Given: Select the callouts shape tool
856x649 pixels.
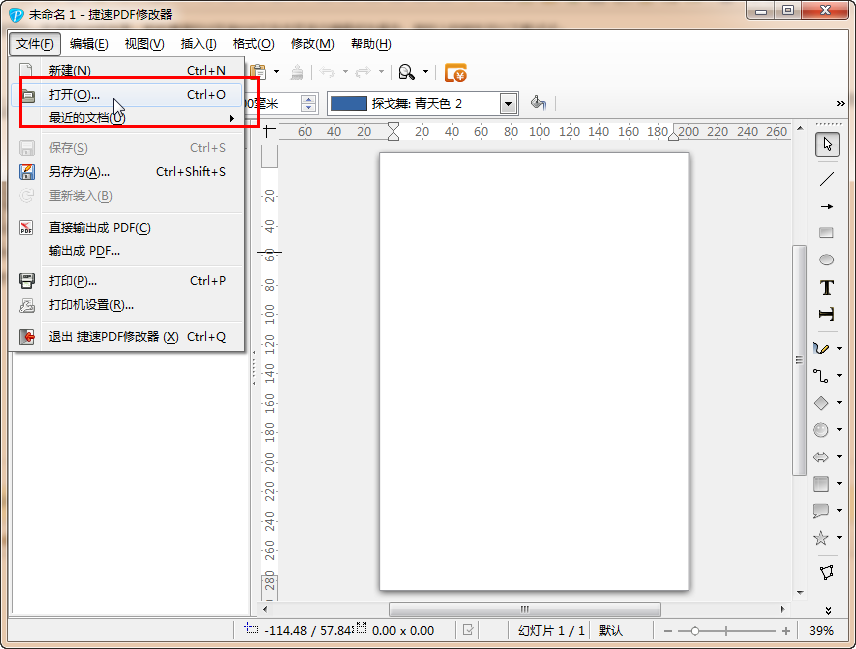Looking at the screenshot, I should tap(821, 511).
